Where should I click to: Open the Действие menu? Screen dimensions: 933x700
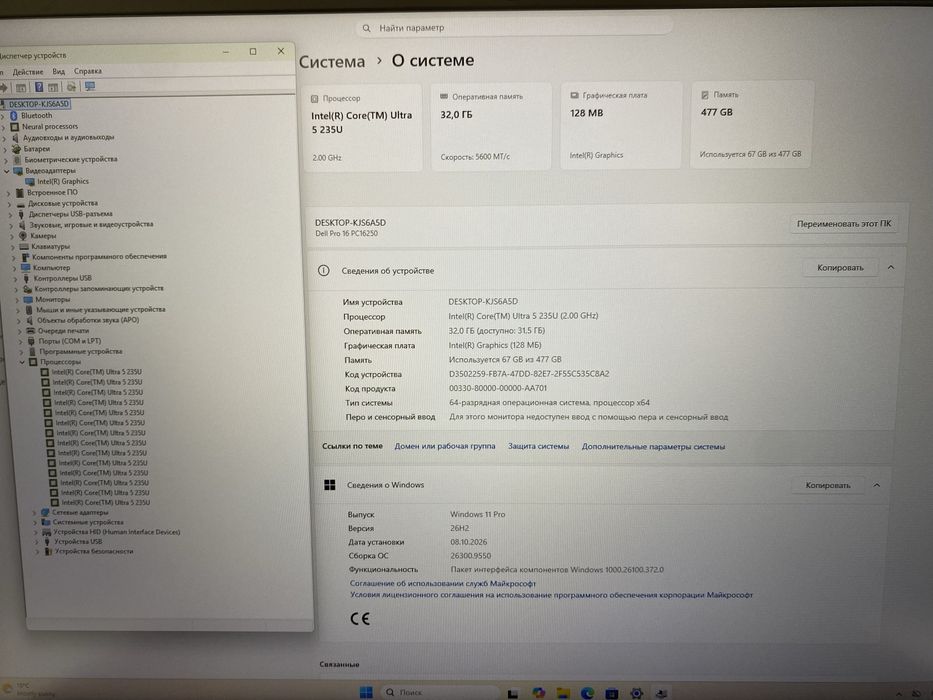pyautogui.click(x=28, y=71)
